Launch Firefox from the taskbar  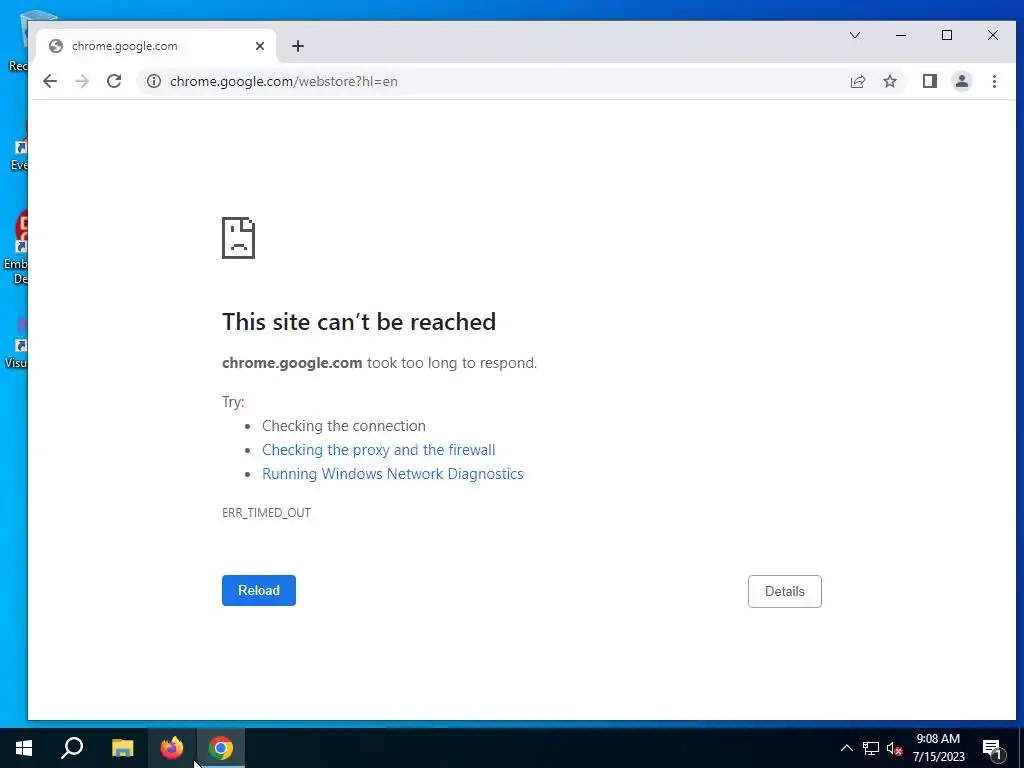click(x=172, y=748)
